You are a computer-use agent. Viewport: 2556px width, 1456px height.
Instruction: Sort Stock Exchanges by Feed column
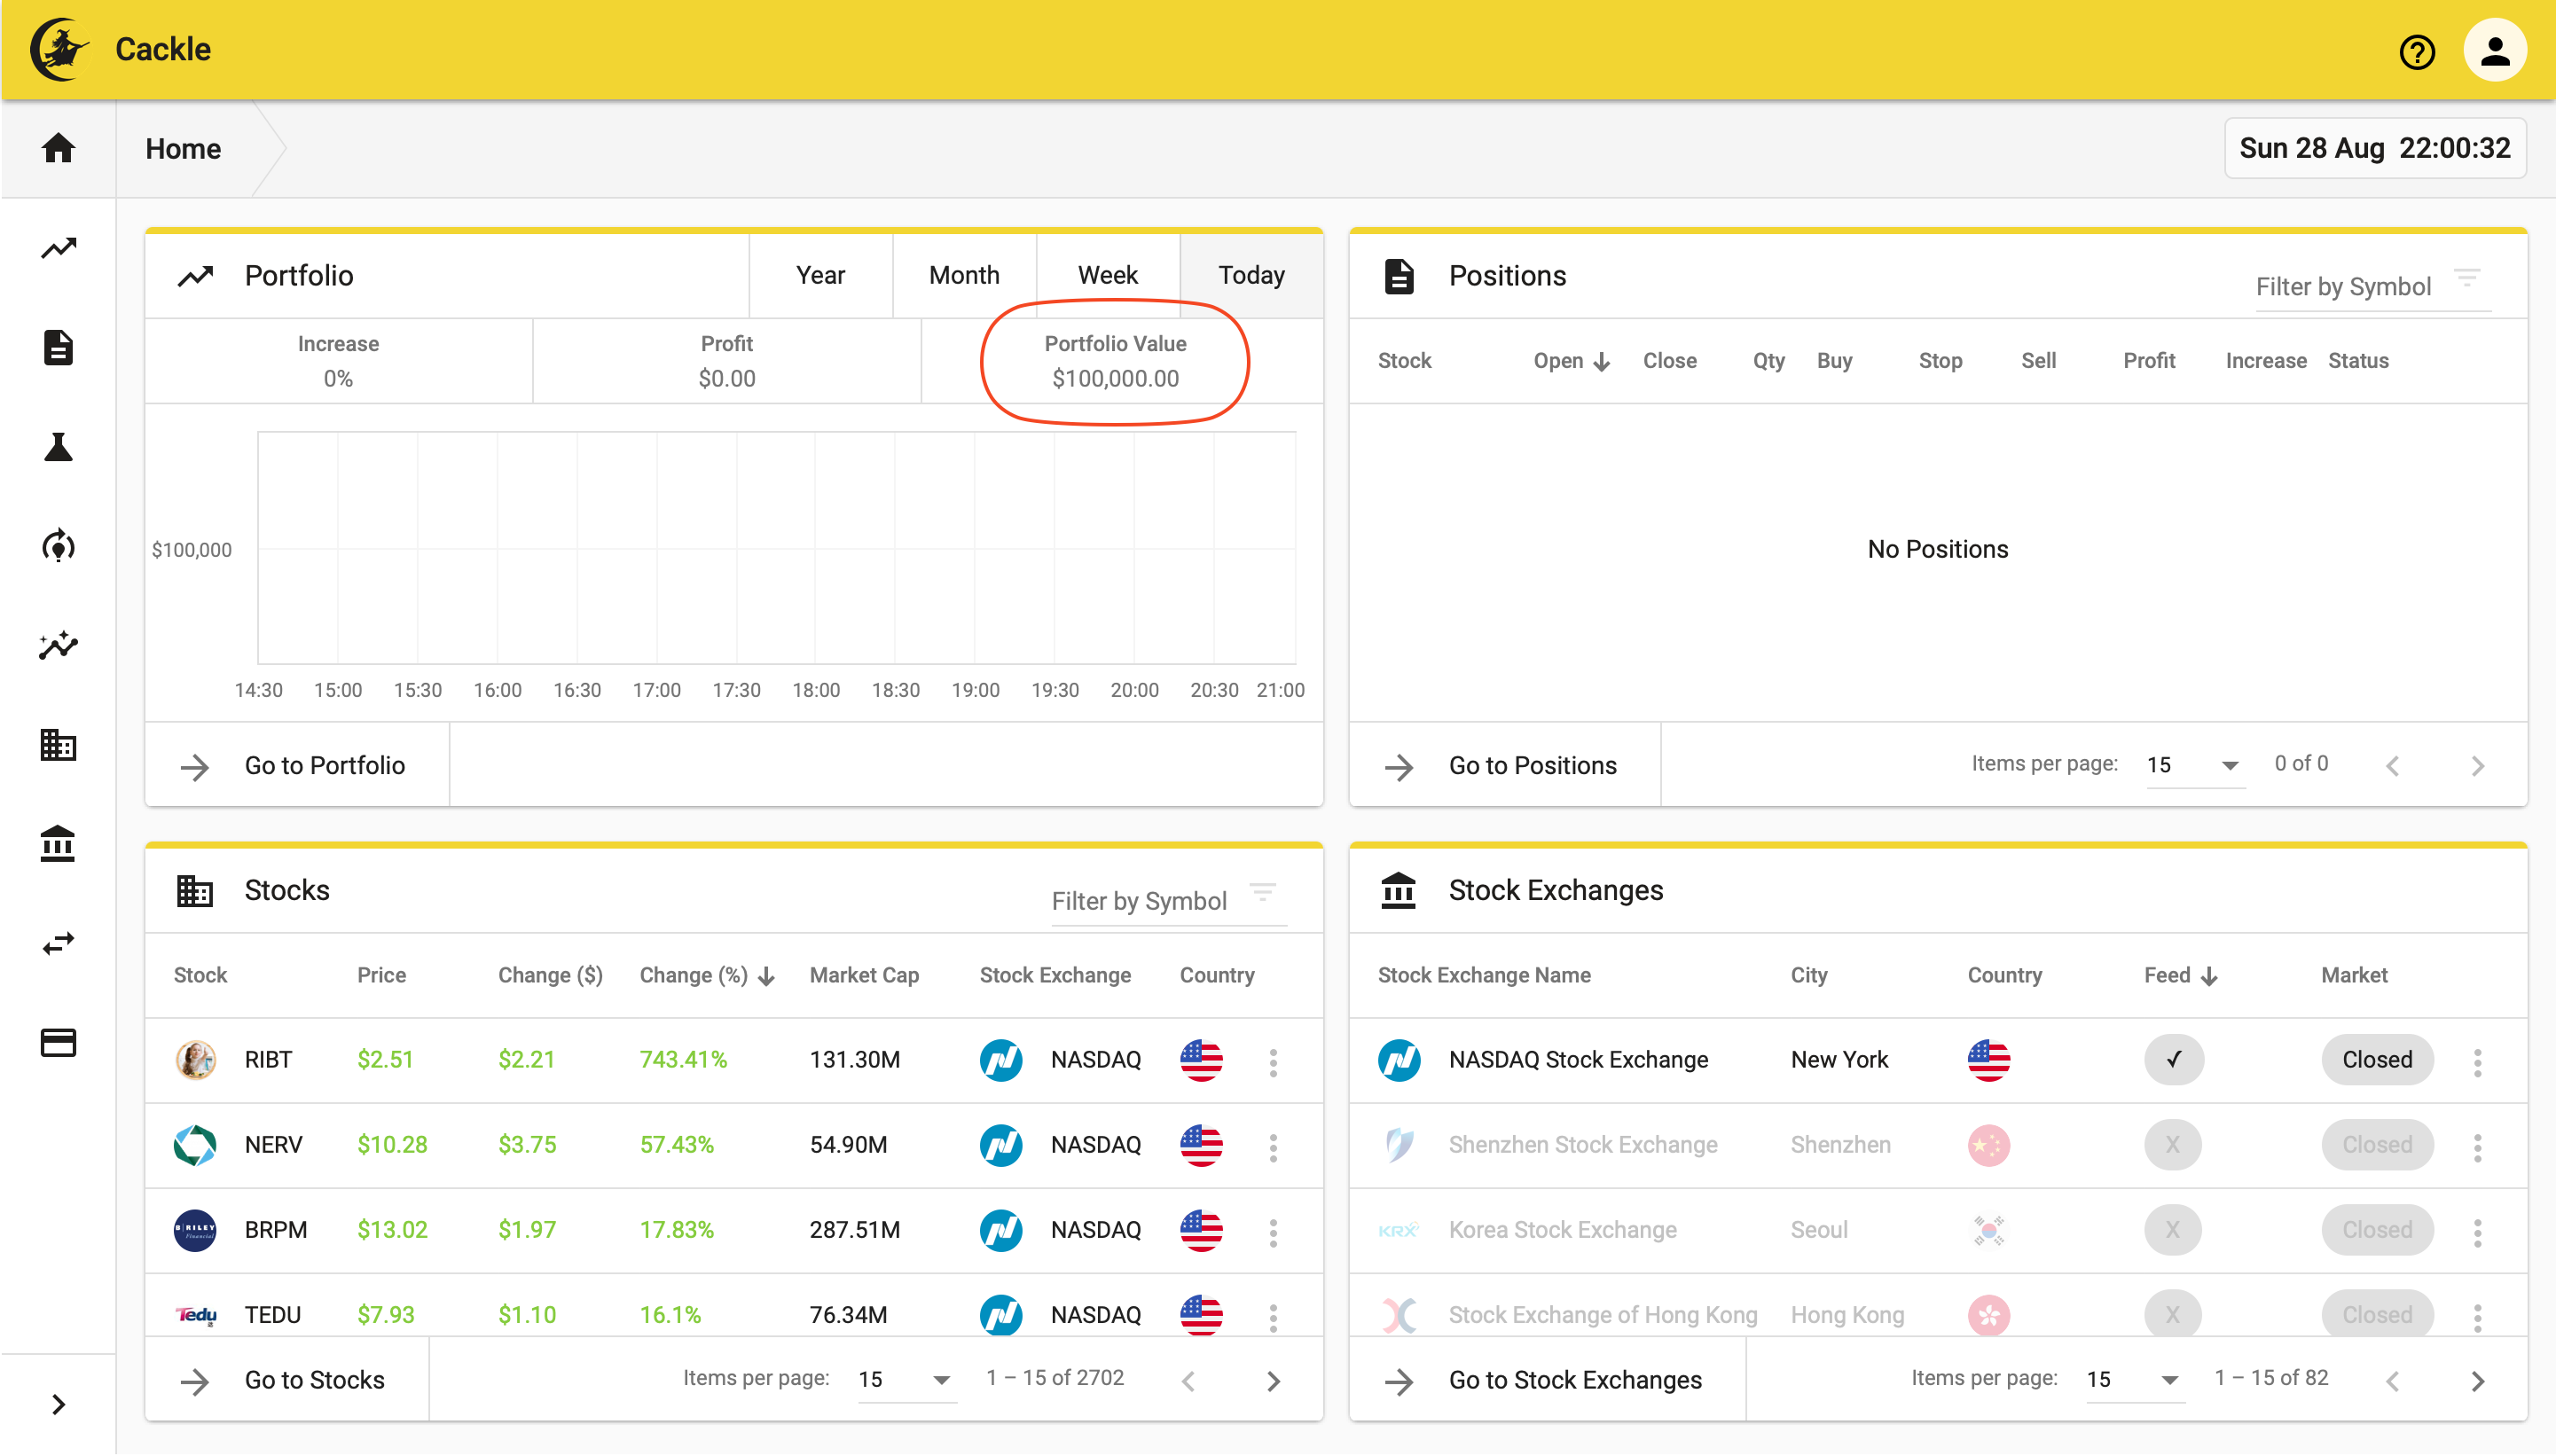coord(2180,975)
